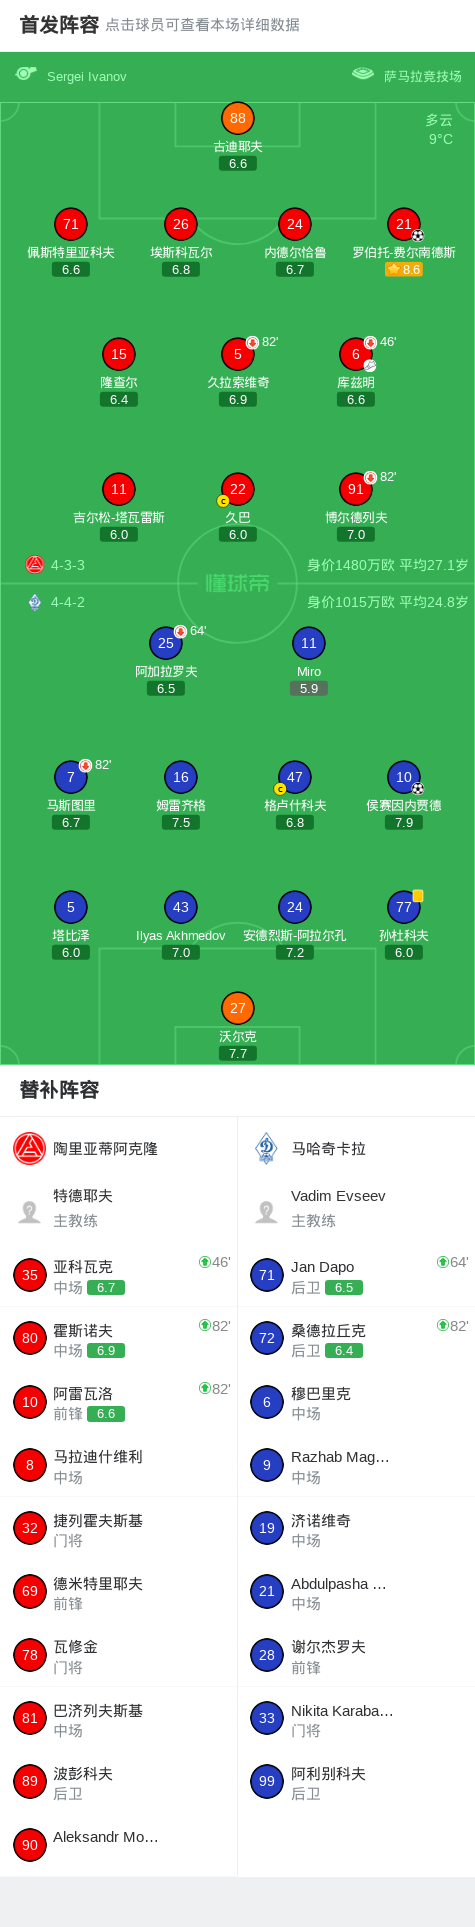View coach Vadim Evseev profile
This screenshot has width=475, height=1927.
click(356, 1208)
